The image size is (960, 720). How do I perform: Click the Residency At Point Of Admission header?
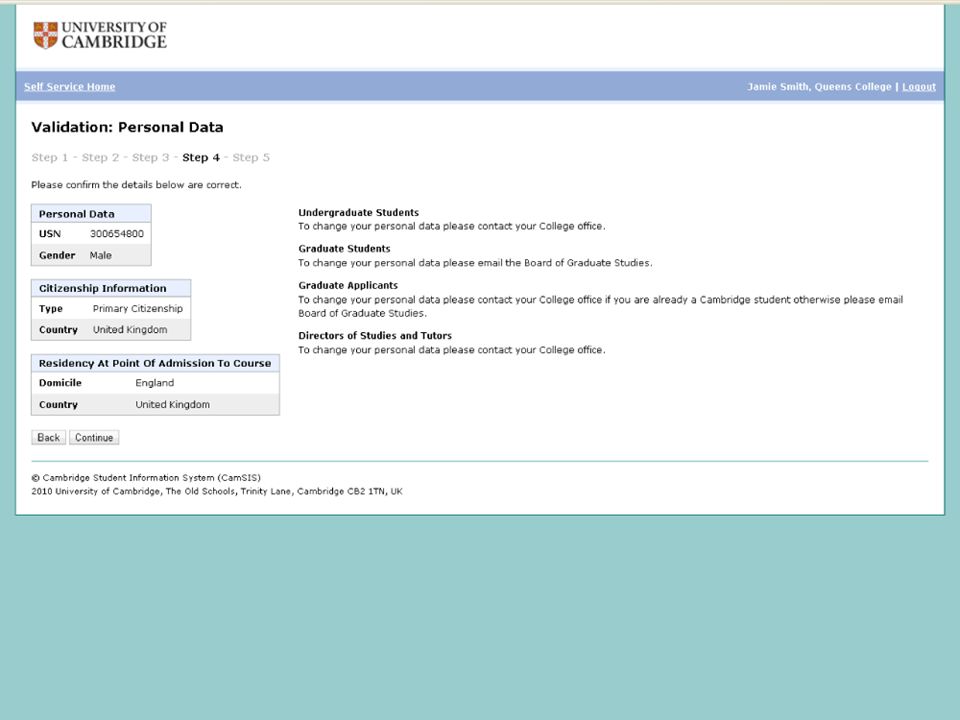(x=156, y=363)
